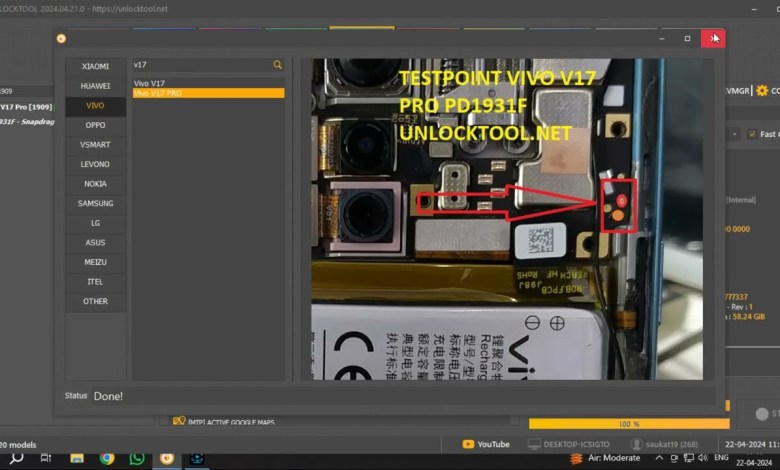The image size is (780, 470).
Task: Minimize the main UnlockTool window
Action: (x=755, y=9)
